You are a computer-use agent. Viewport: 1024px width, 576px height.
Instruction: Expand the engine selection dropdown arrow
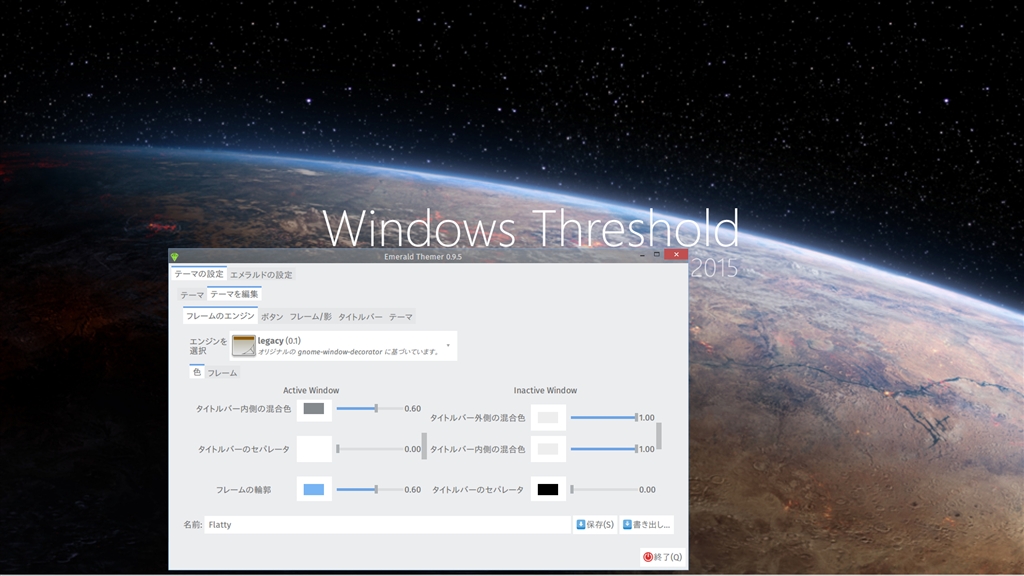[x=448, y=345]
